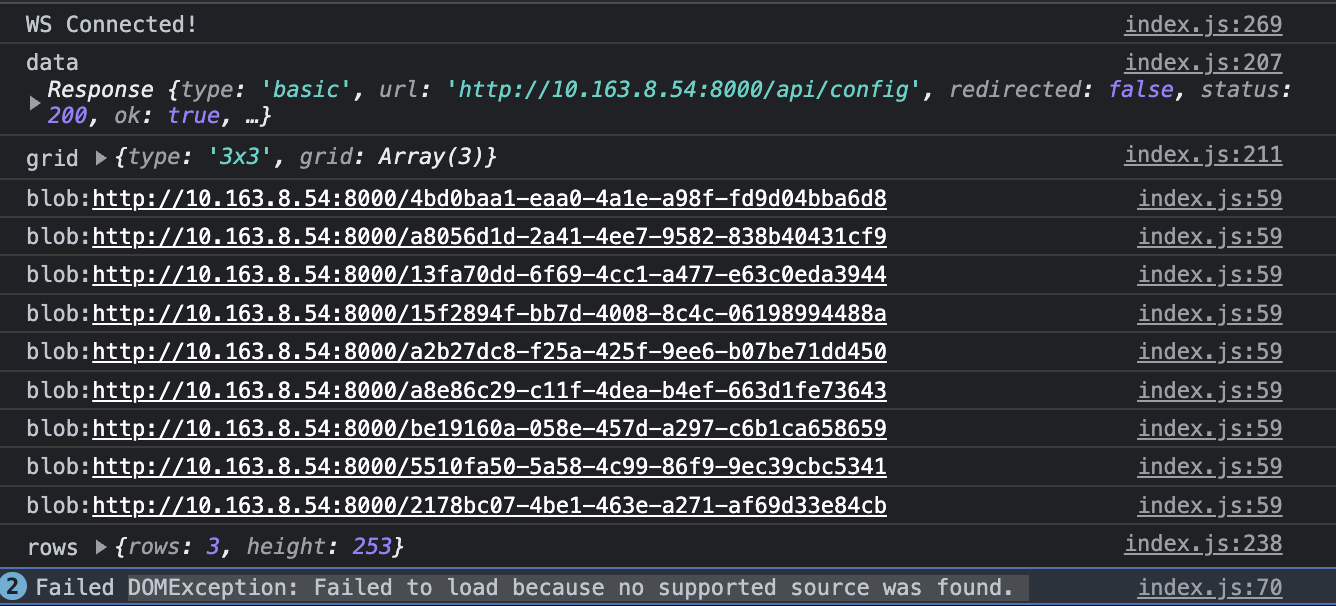Expand the rows object with height 253
The image size is (1336, 606).
101,547
